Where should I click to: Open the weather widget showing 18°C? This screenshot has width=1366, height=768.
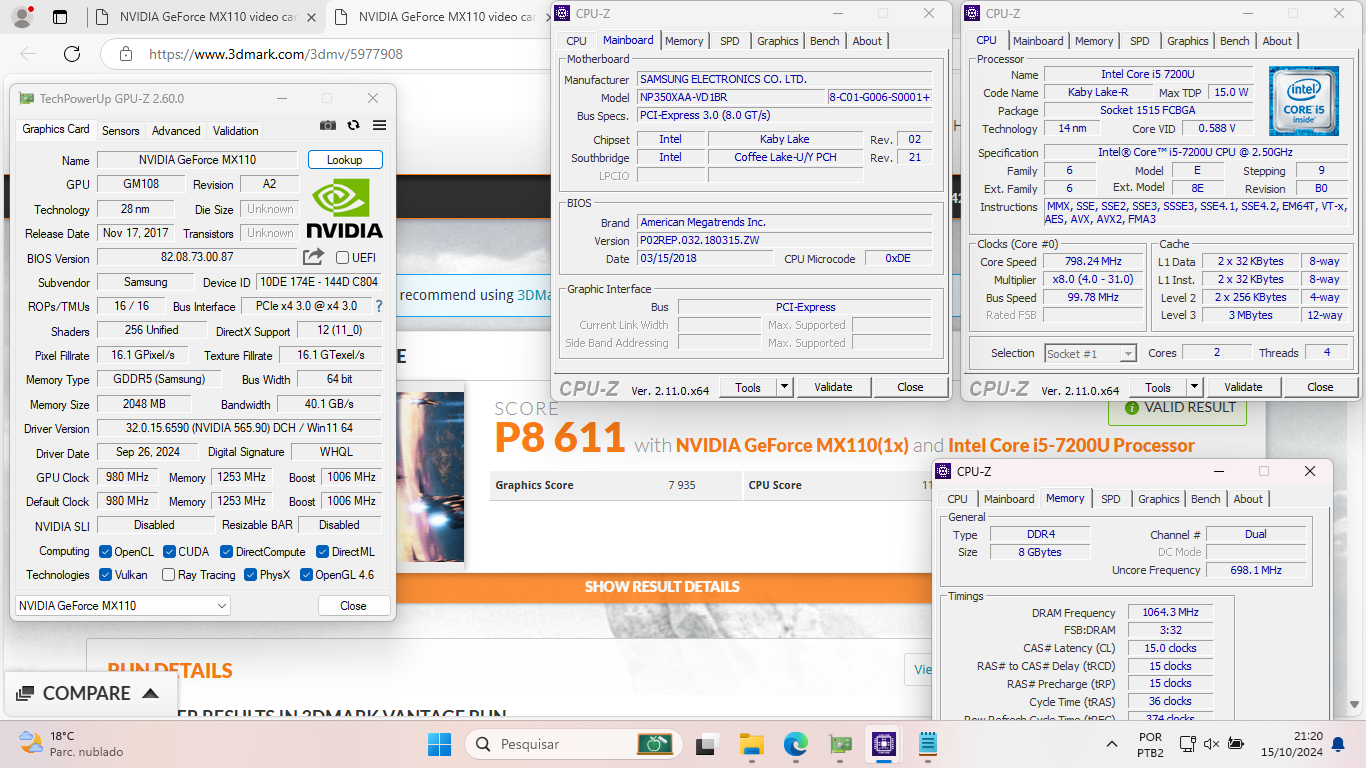tap(70, 743)
